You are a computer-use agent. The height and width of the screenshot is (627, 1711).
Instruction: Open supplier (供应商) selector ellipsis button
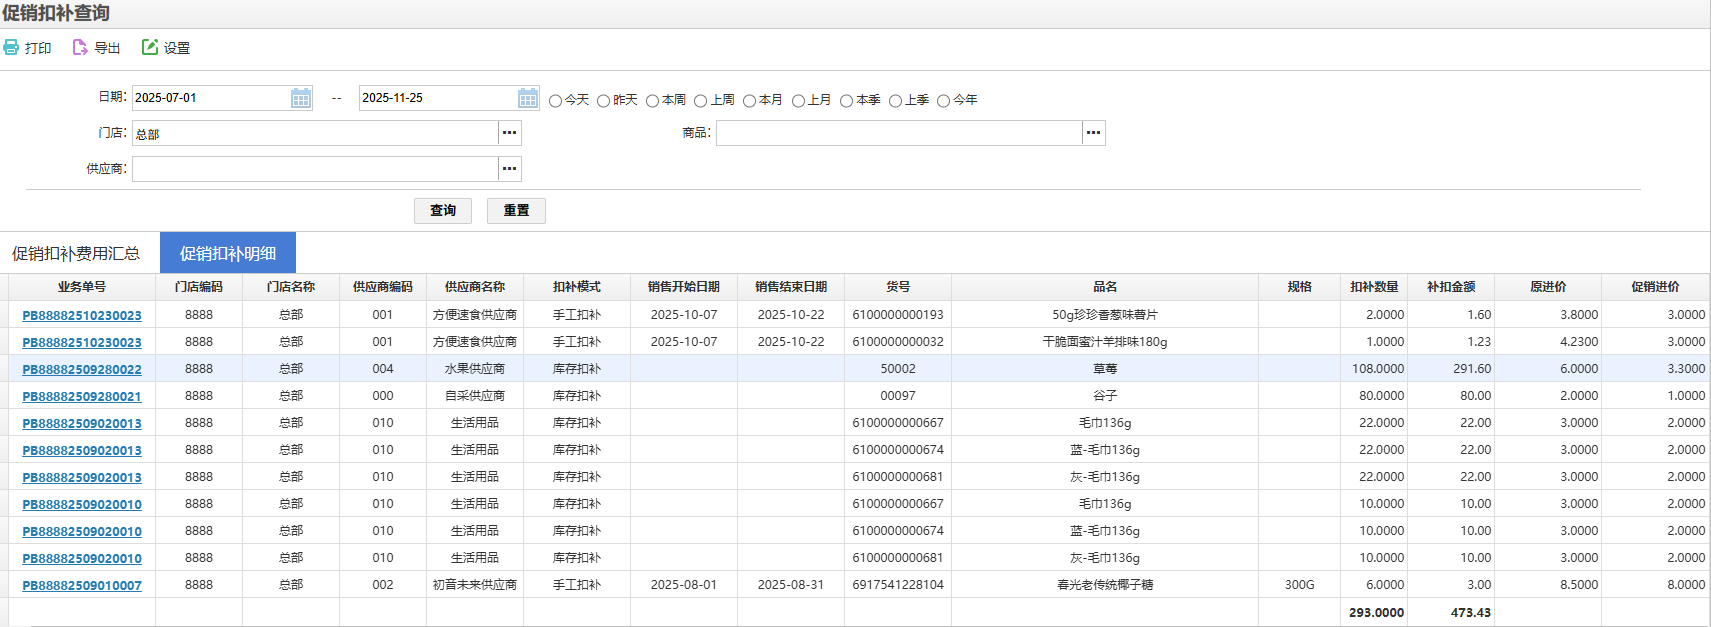click(x=510, y=169)
